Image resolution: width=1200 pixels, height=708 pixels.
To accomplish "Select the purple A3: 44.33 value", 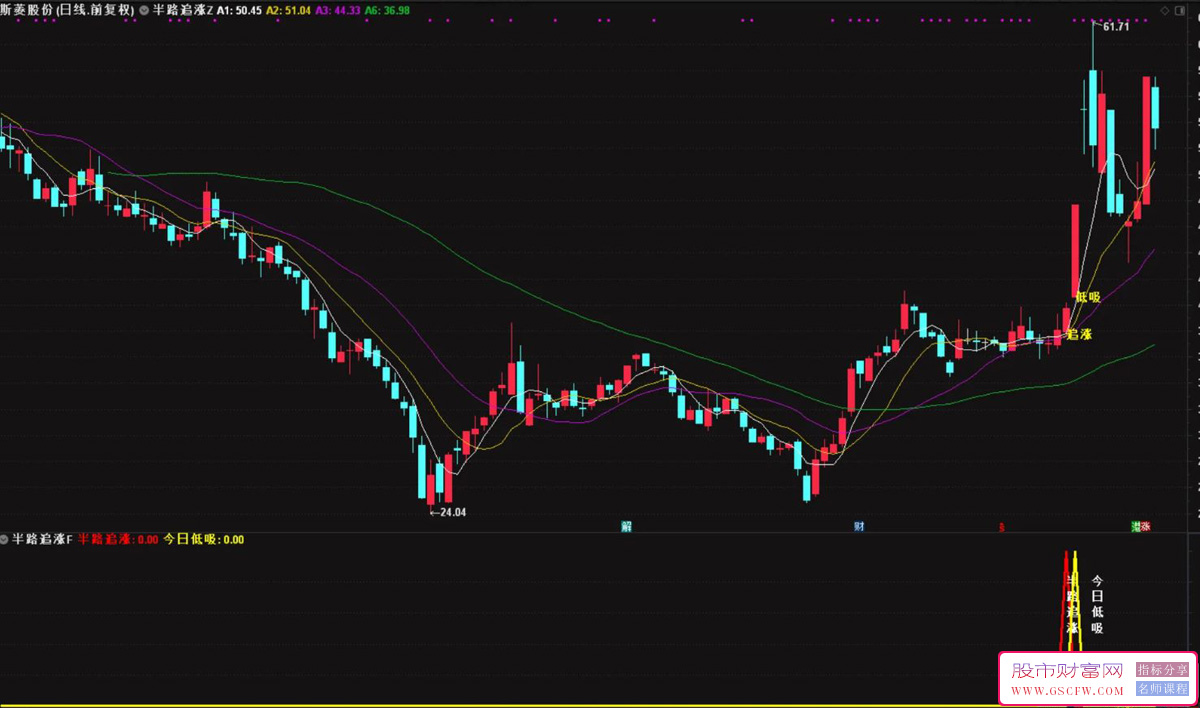I will (x=338, y=10).
